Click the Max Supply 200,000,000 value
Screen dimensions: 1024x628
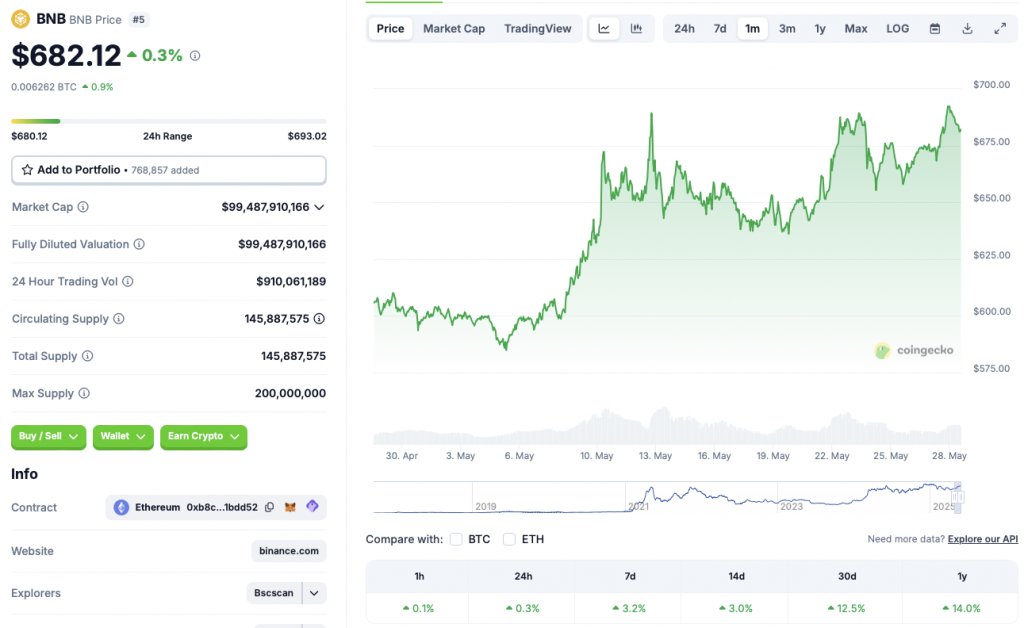point(290,393)
